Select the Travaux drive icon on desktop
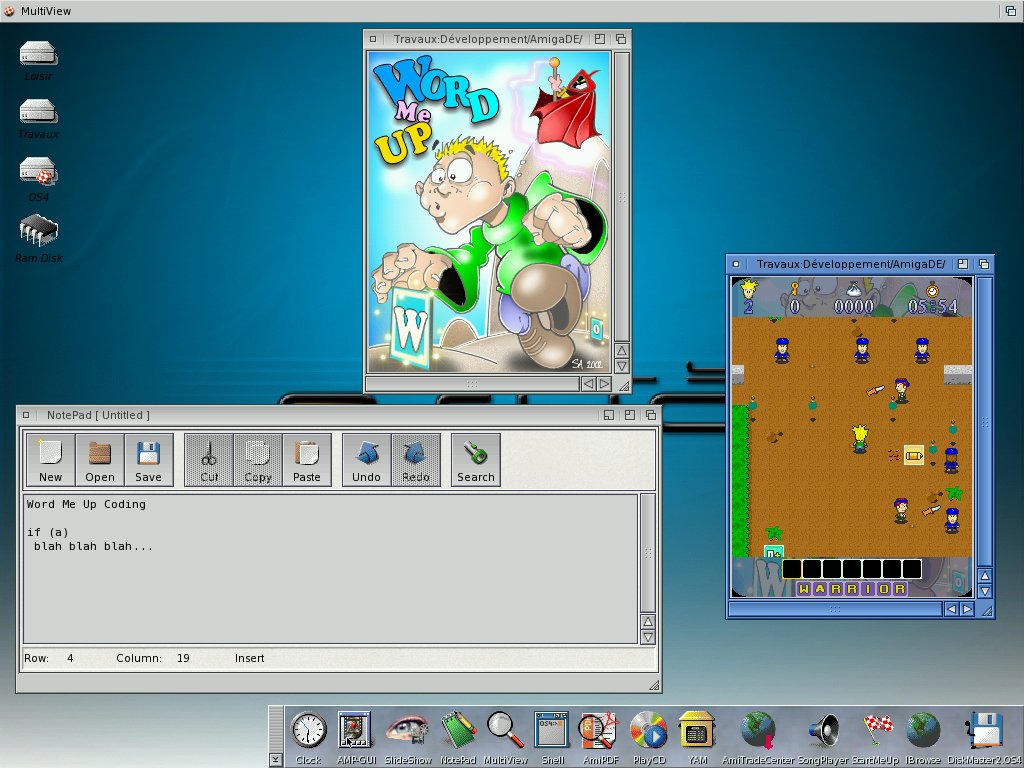The image size is (1024, 768). click(39, 119)
